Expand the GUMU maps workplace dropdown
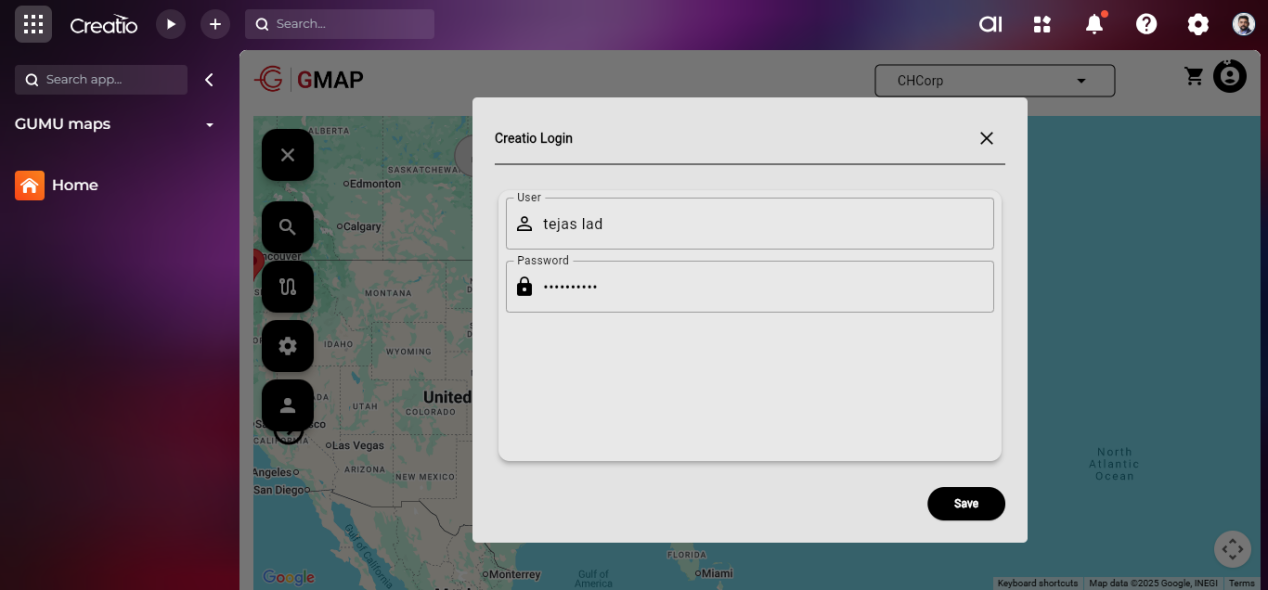 point(210,125)
